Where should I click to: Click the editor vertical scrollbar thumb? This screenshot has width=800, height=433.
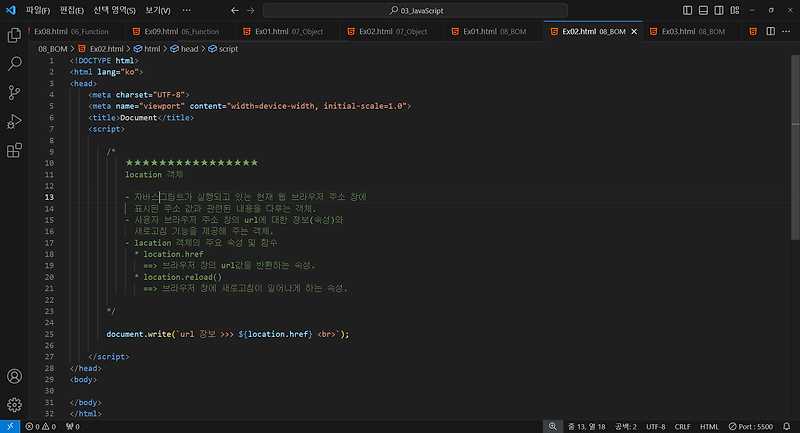pyautogui.click(x=795, y=147)
